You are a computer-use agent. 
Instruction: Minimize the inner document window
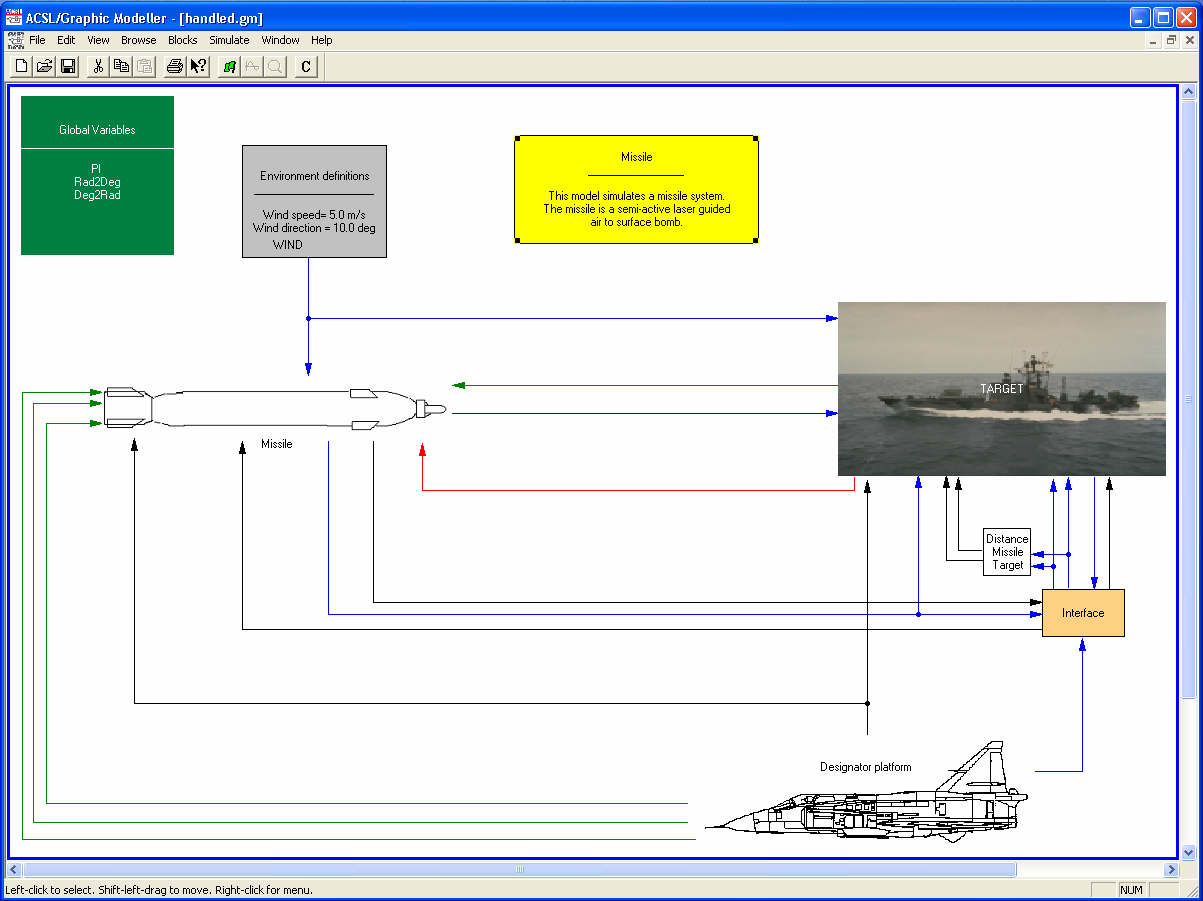pyautogui.click(x=1153, y=40)
